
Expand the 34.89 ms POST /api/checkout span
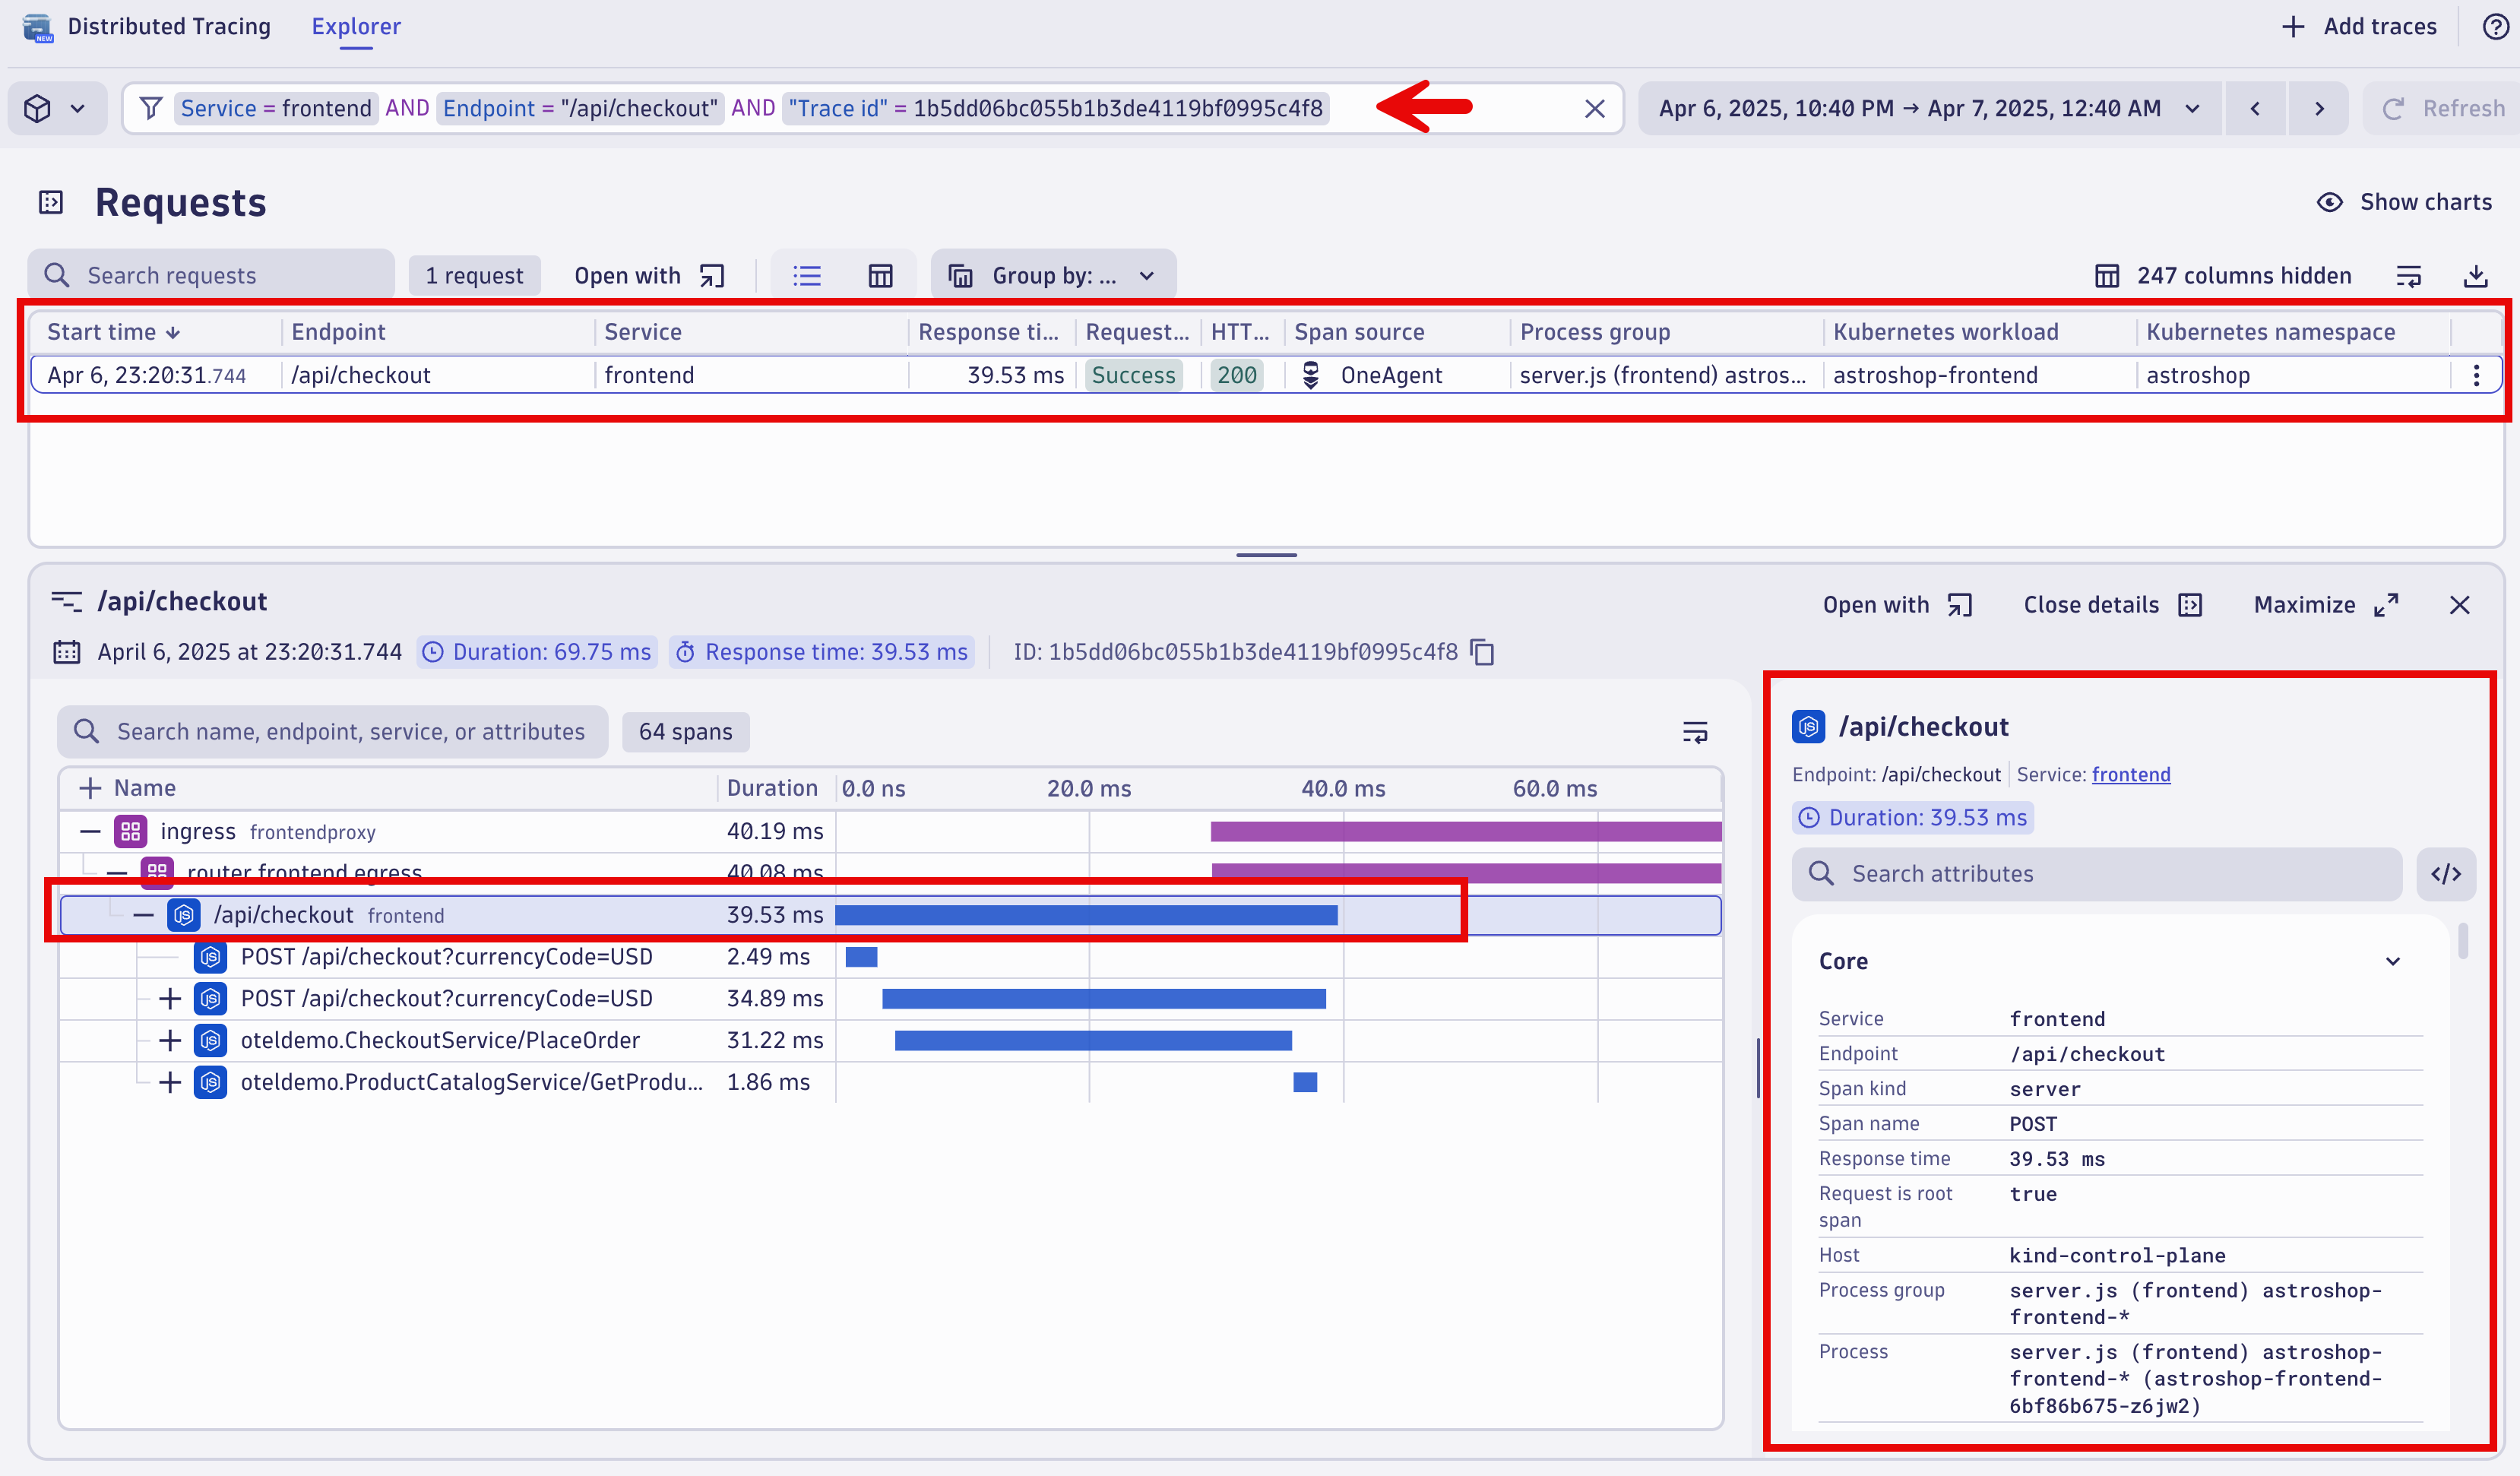[x=170, y=998]
